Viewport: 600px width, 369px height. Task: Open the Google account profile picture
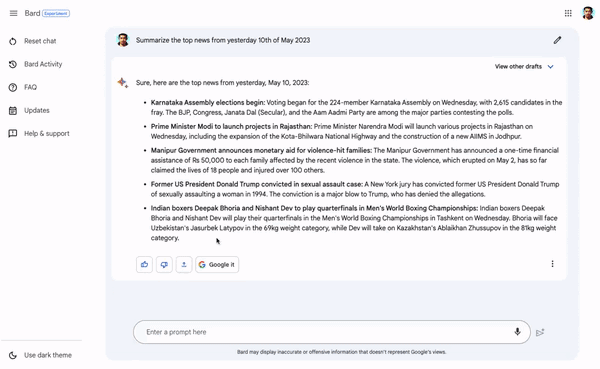[588, 13]
